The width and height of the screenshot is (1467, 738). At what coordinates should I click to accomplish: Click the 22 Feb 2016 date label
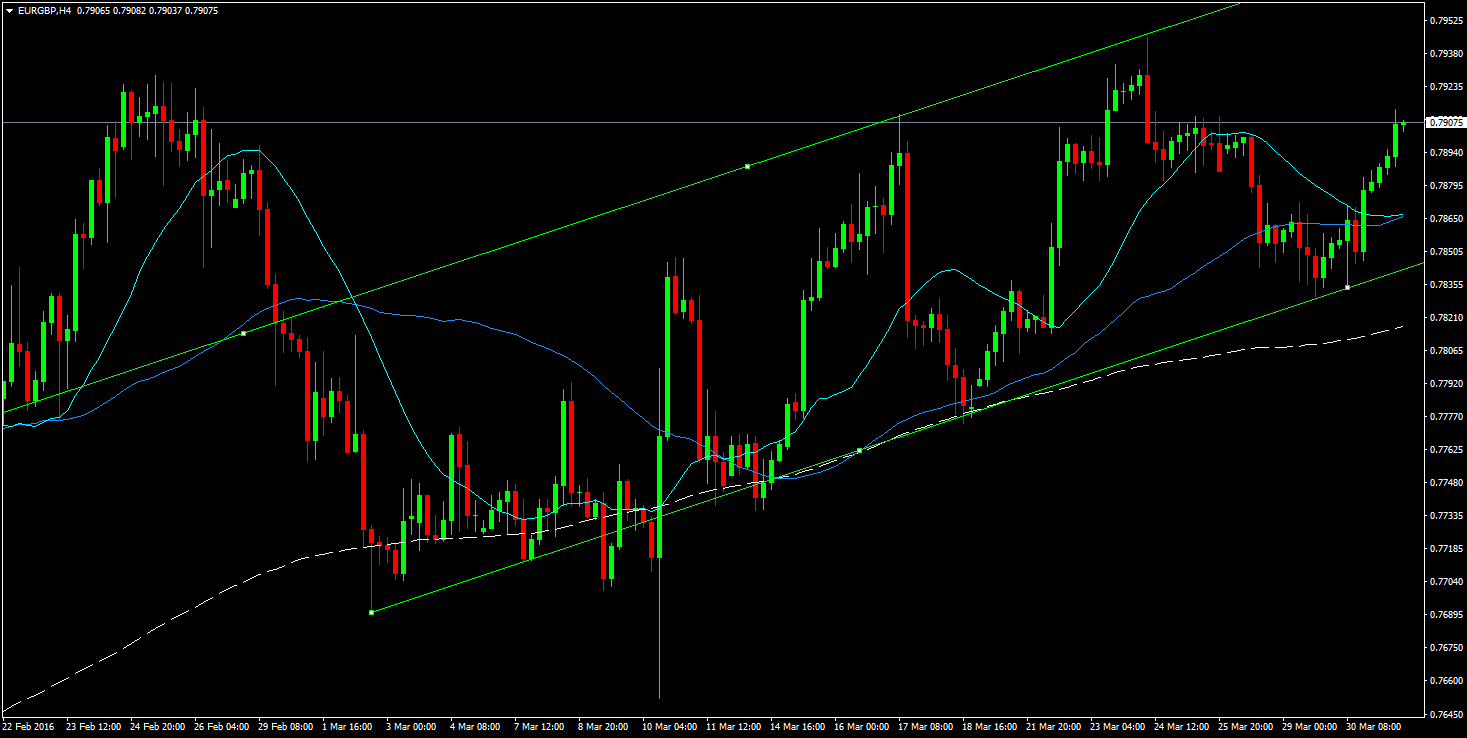tap(30, 727)
